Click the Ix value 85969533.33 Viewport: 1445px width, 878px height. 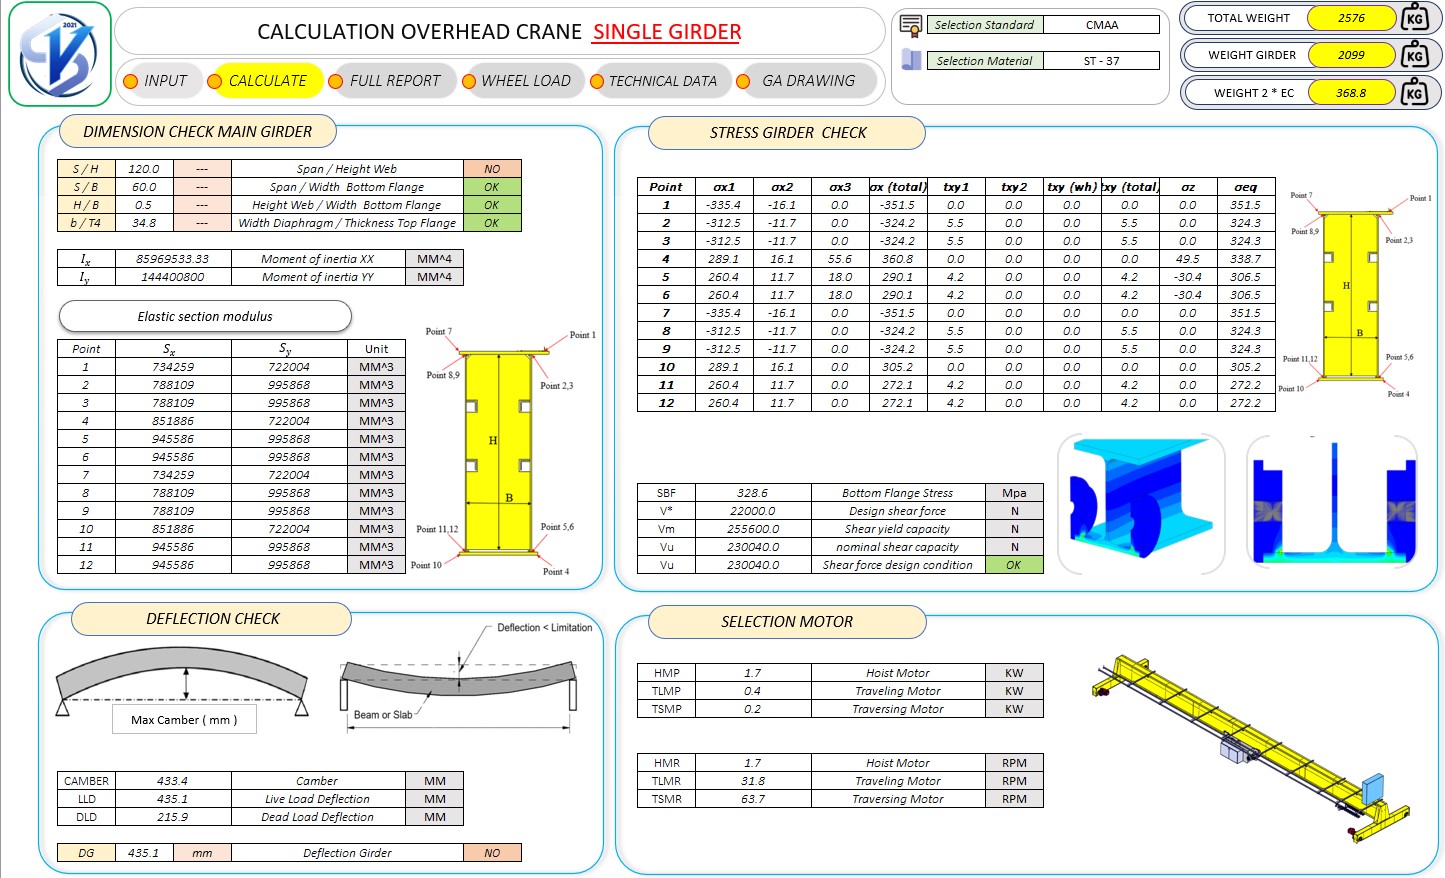[173, 259]
